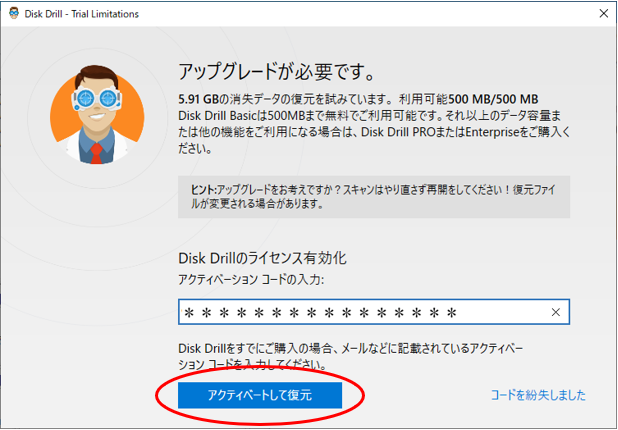Screen dimensions: 618x430
Task: Click the label アクティベーション コードの入力:
Action: click(251, 280)
